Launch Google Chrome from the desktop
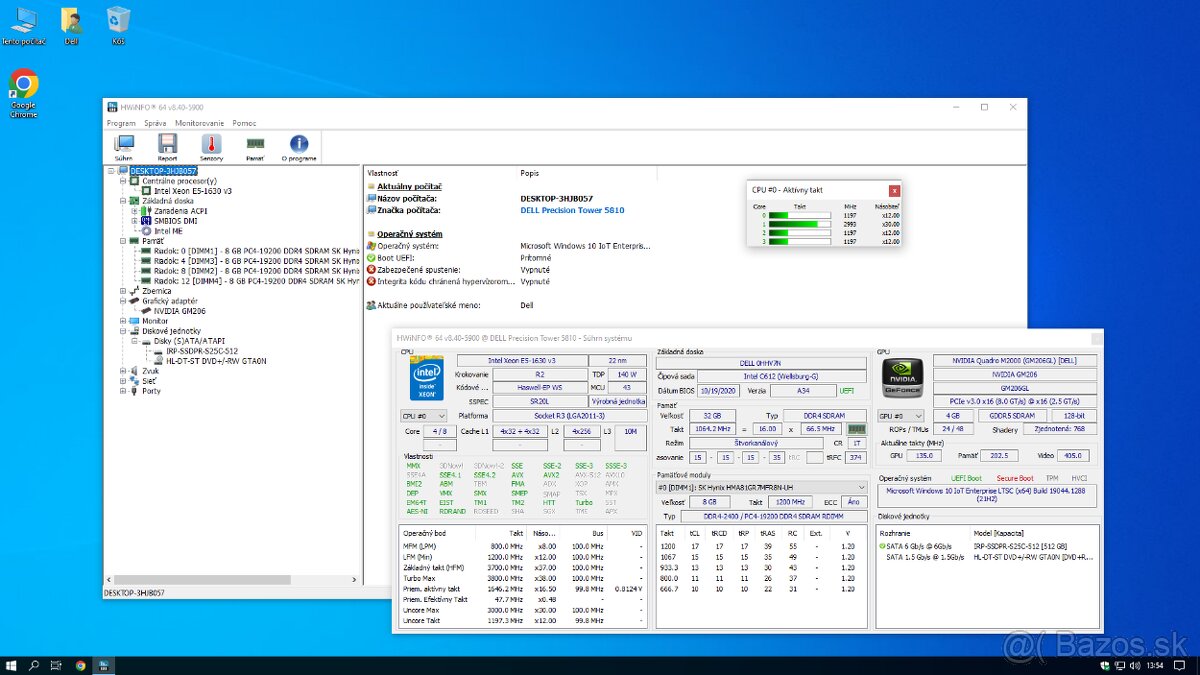Image resolution: width=1200 pixels, height=675 pixels. 22,80
